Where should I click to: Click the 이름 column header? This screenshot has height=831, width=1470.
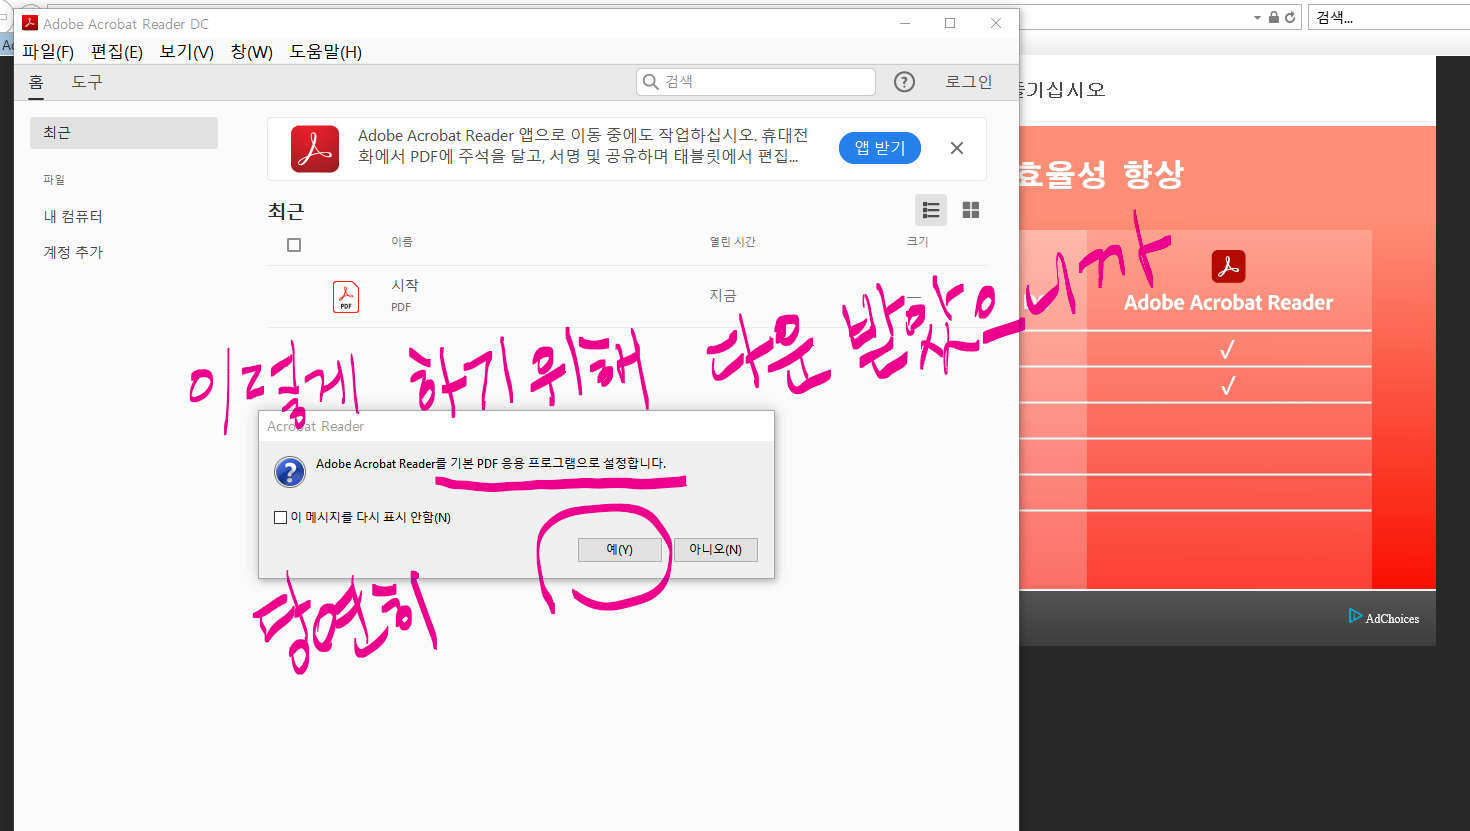click(402, 242)
